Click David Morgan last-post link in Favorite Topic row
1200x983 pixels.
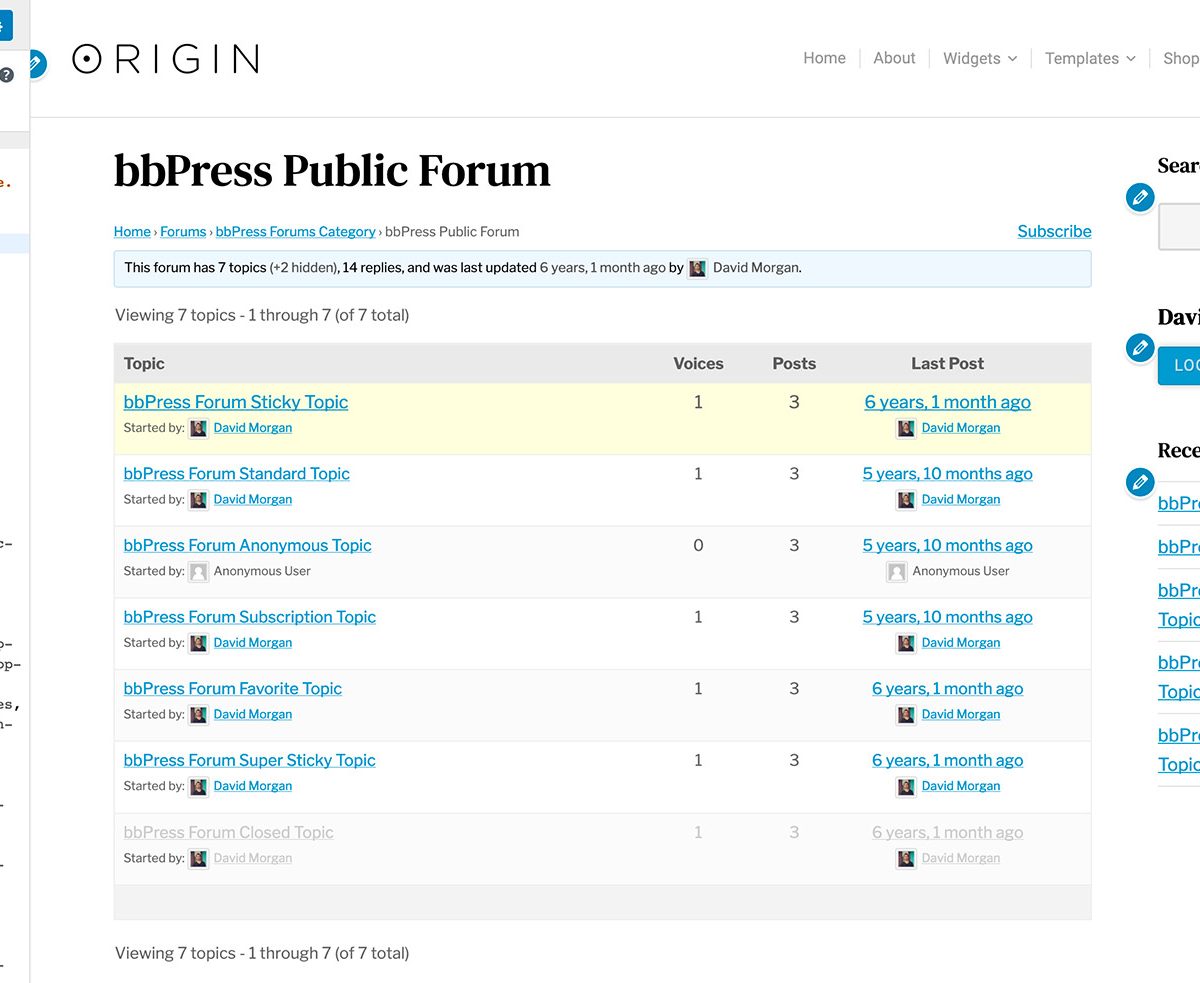pyautogui.click(x=961, y=715)
